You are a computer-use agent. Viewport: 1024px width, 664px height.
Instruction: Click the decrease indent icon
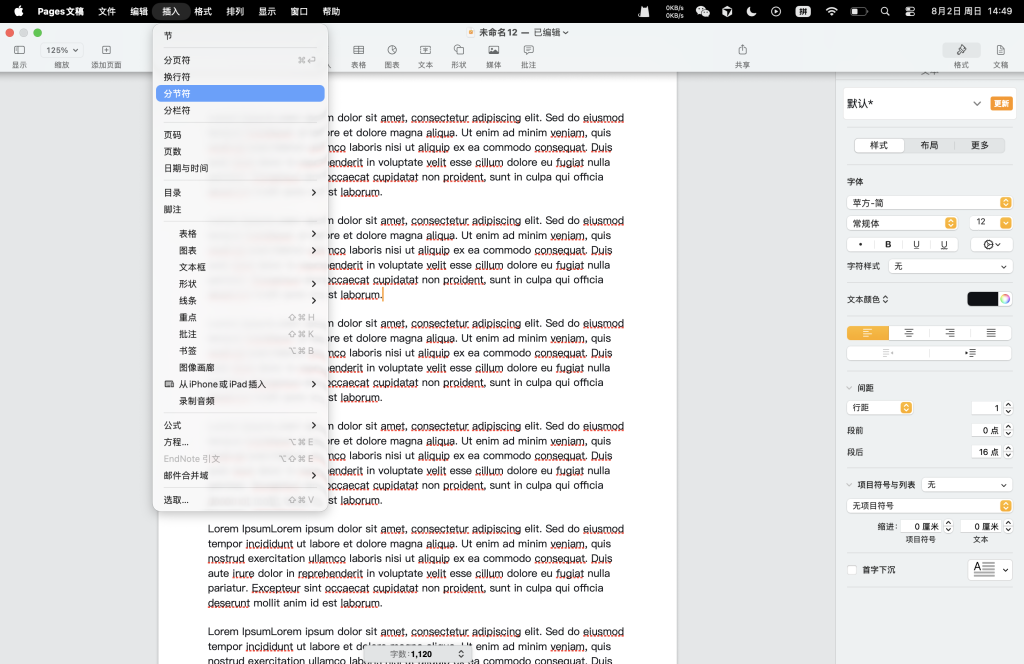click(x=888, y=353)
